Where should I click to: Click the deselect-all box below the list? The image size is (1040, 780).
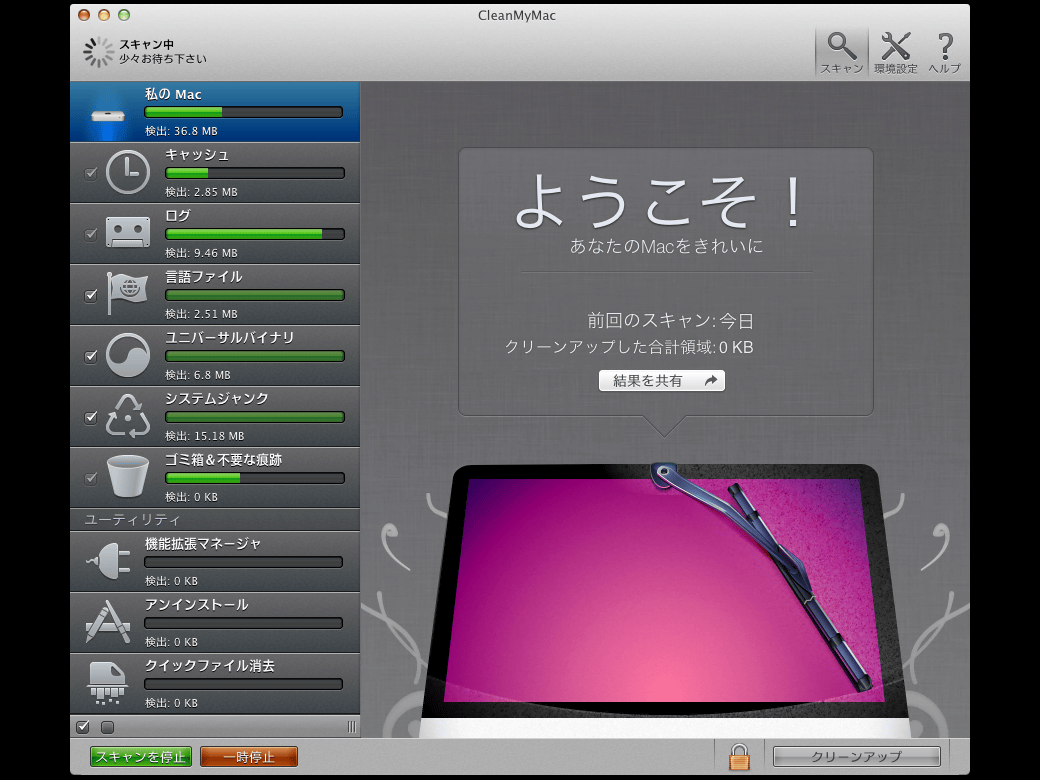pyautogui.click(x=107, y=727)
